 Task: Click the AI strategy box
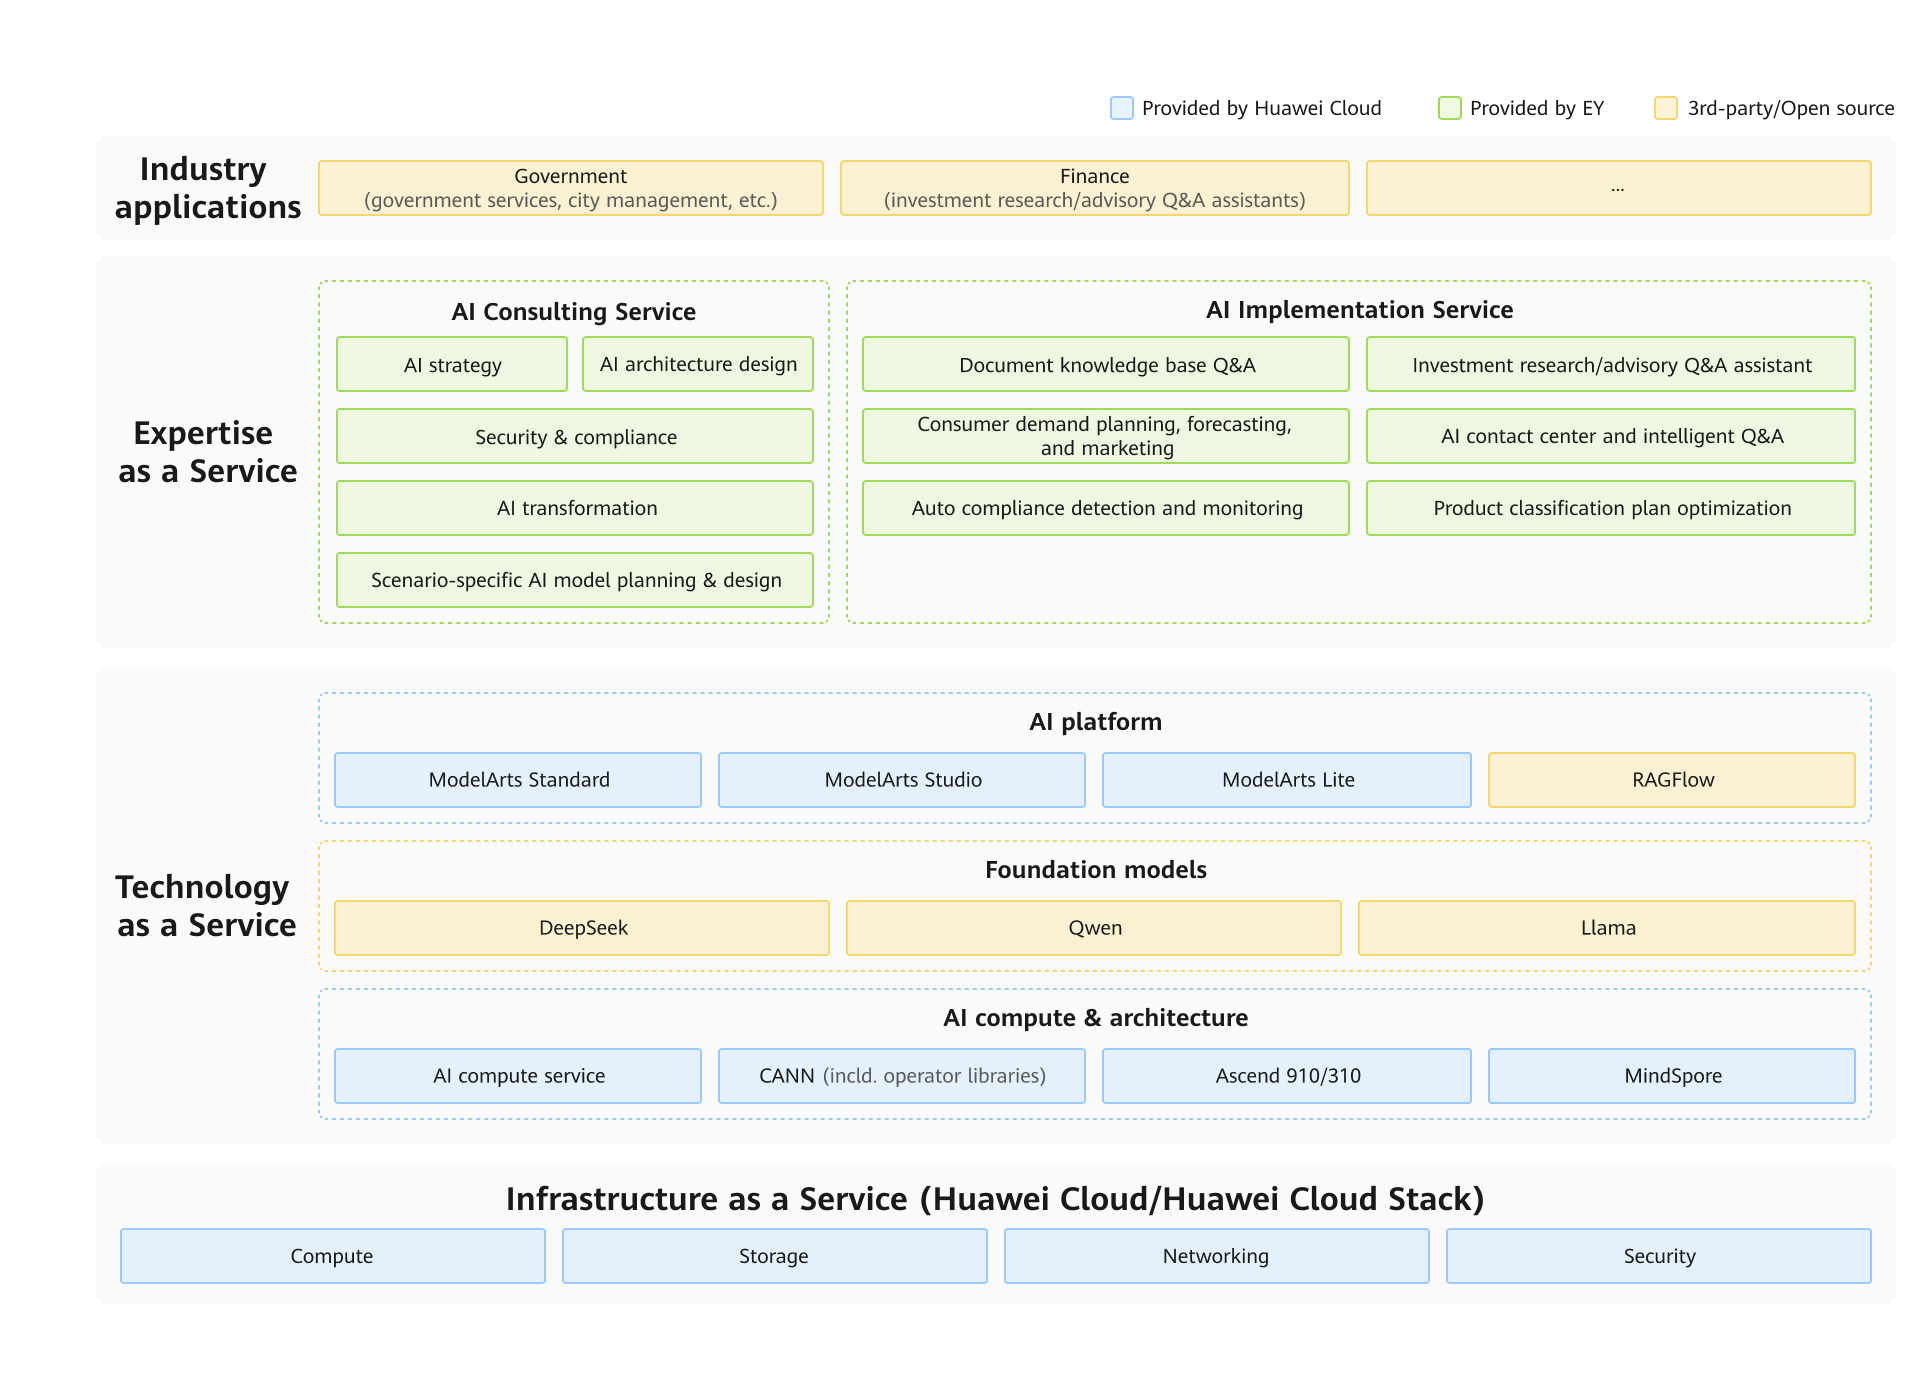click(x=452, y=365)
